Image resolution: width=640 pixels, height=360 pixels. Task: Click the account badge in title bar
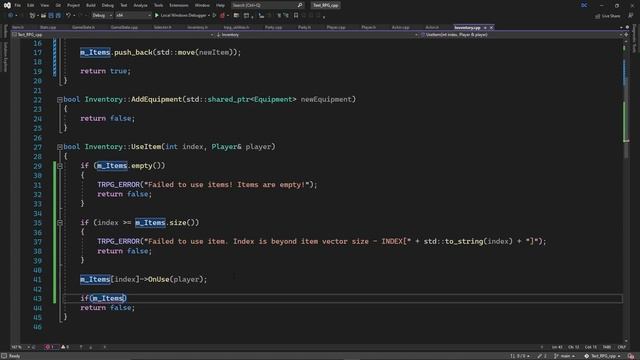(x=584, y=5)
